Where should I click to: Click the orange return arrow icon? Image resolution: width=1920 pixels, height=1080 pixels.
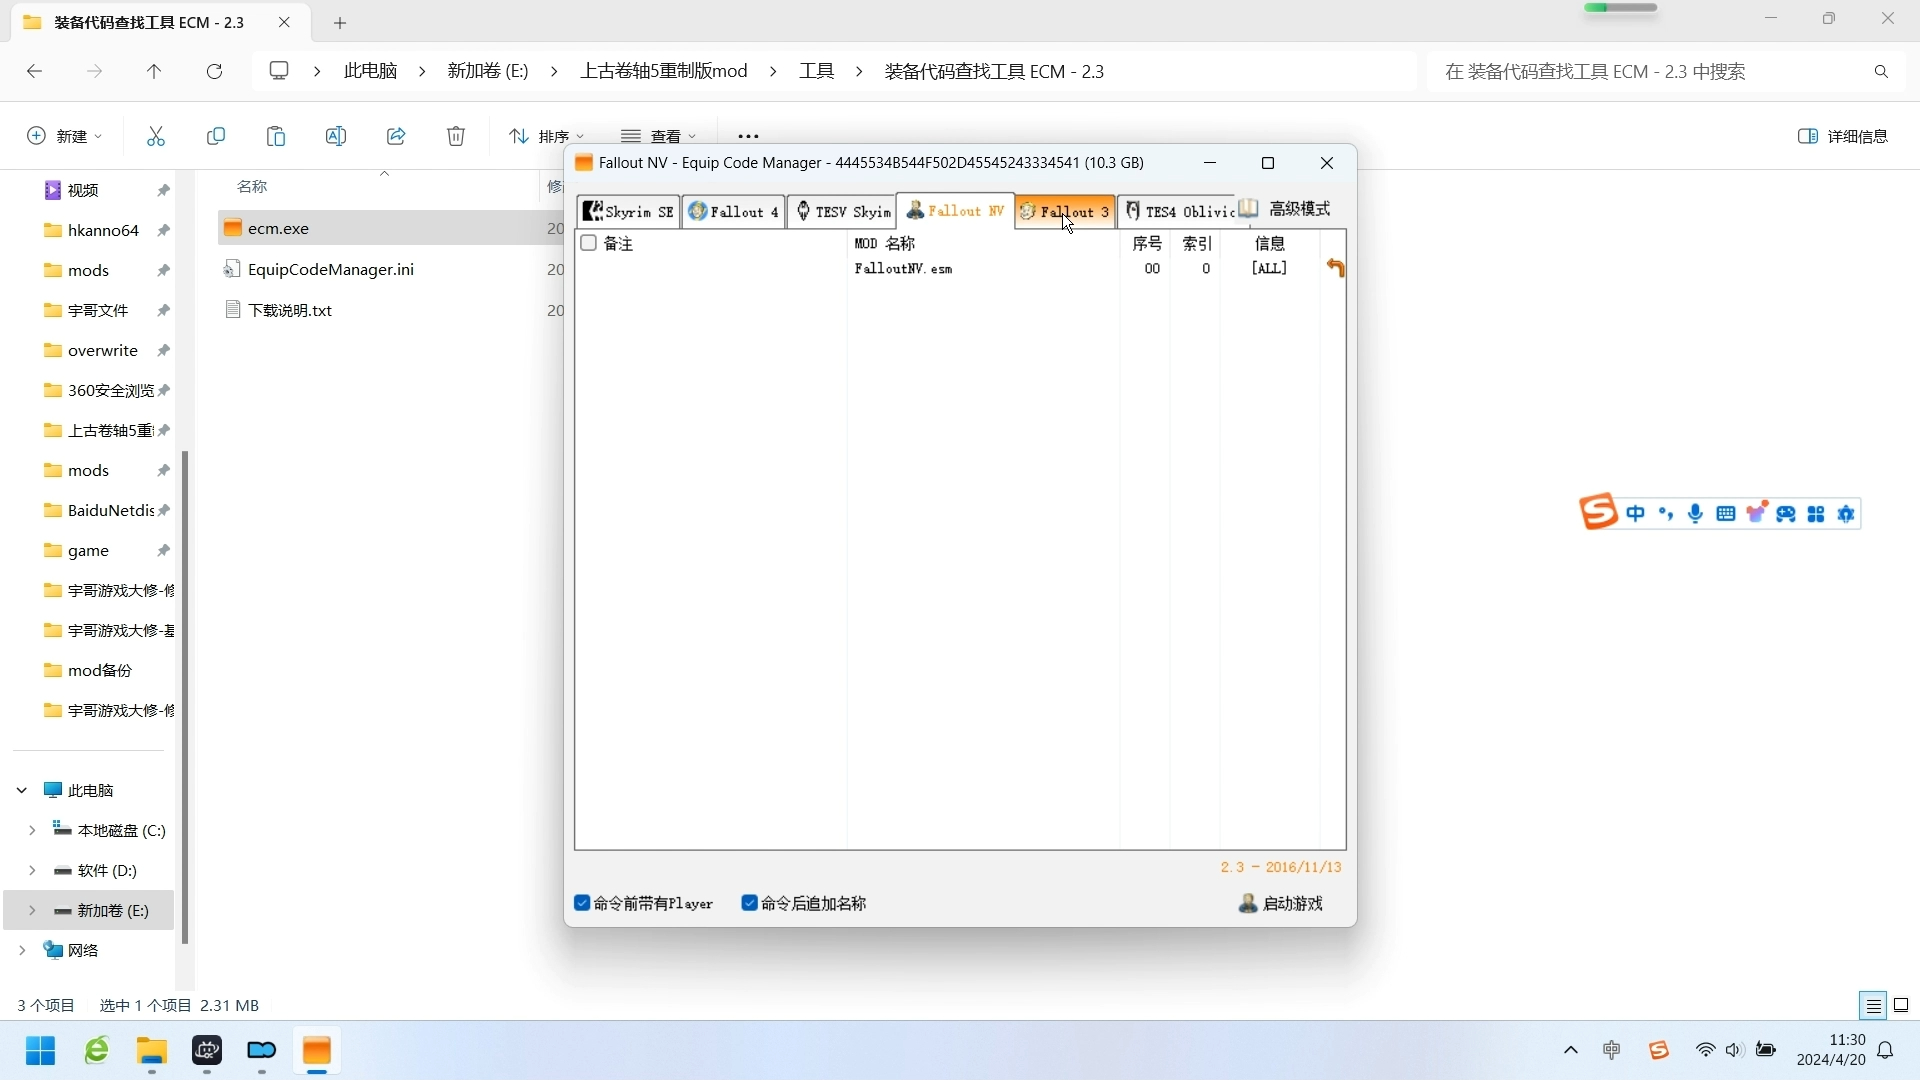[x=1336, y=267]
